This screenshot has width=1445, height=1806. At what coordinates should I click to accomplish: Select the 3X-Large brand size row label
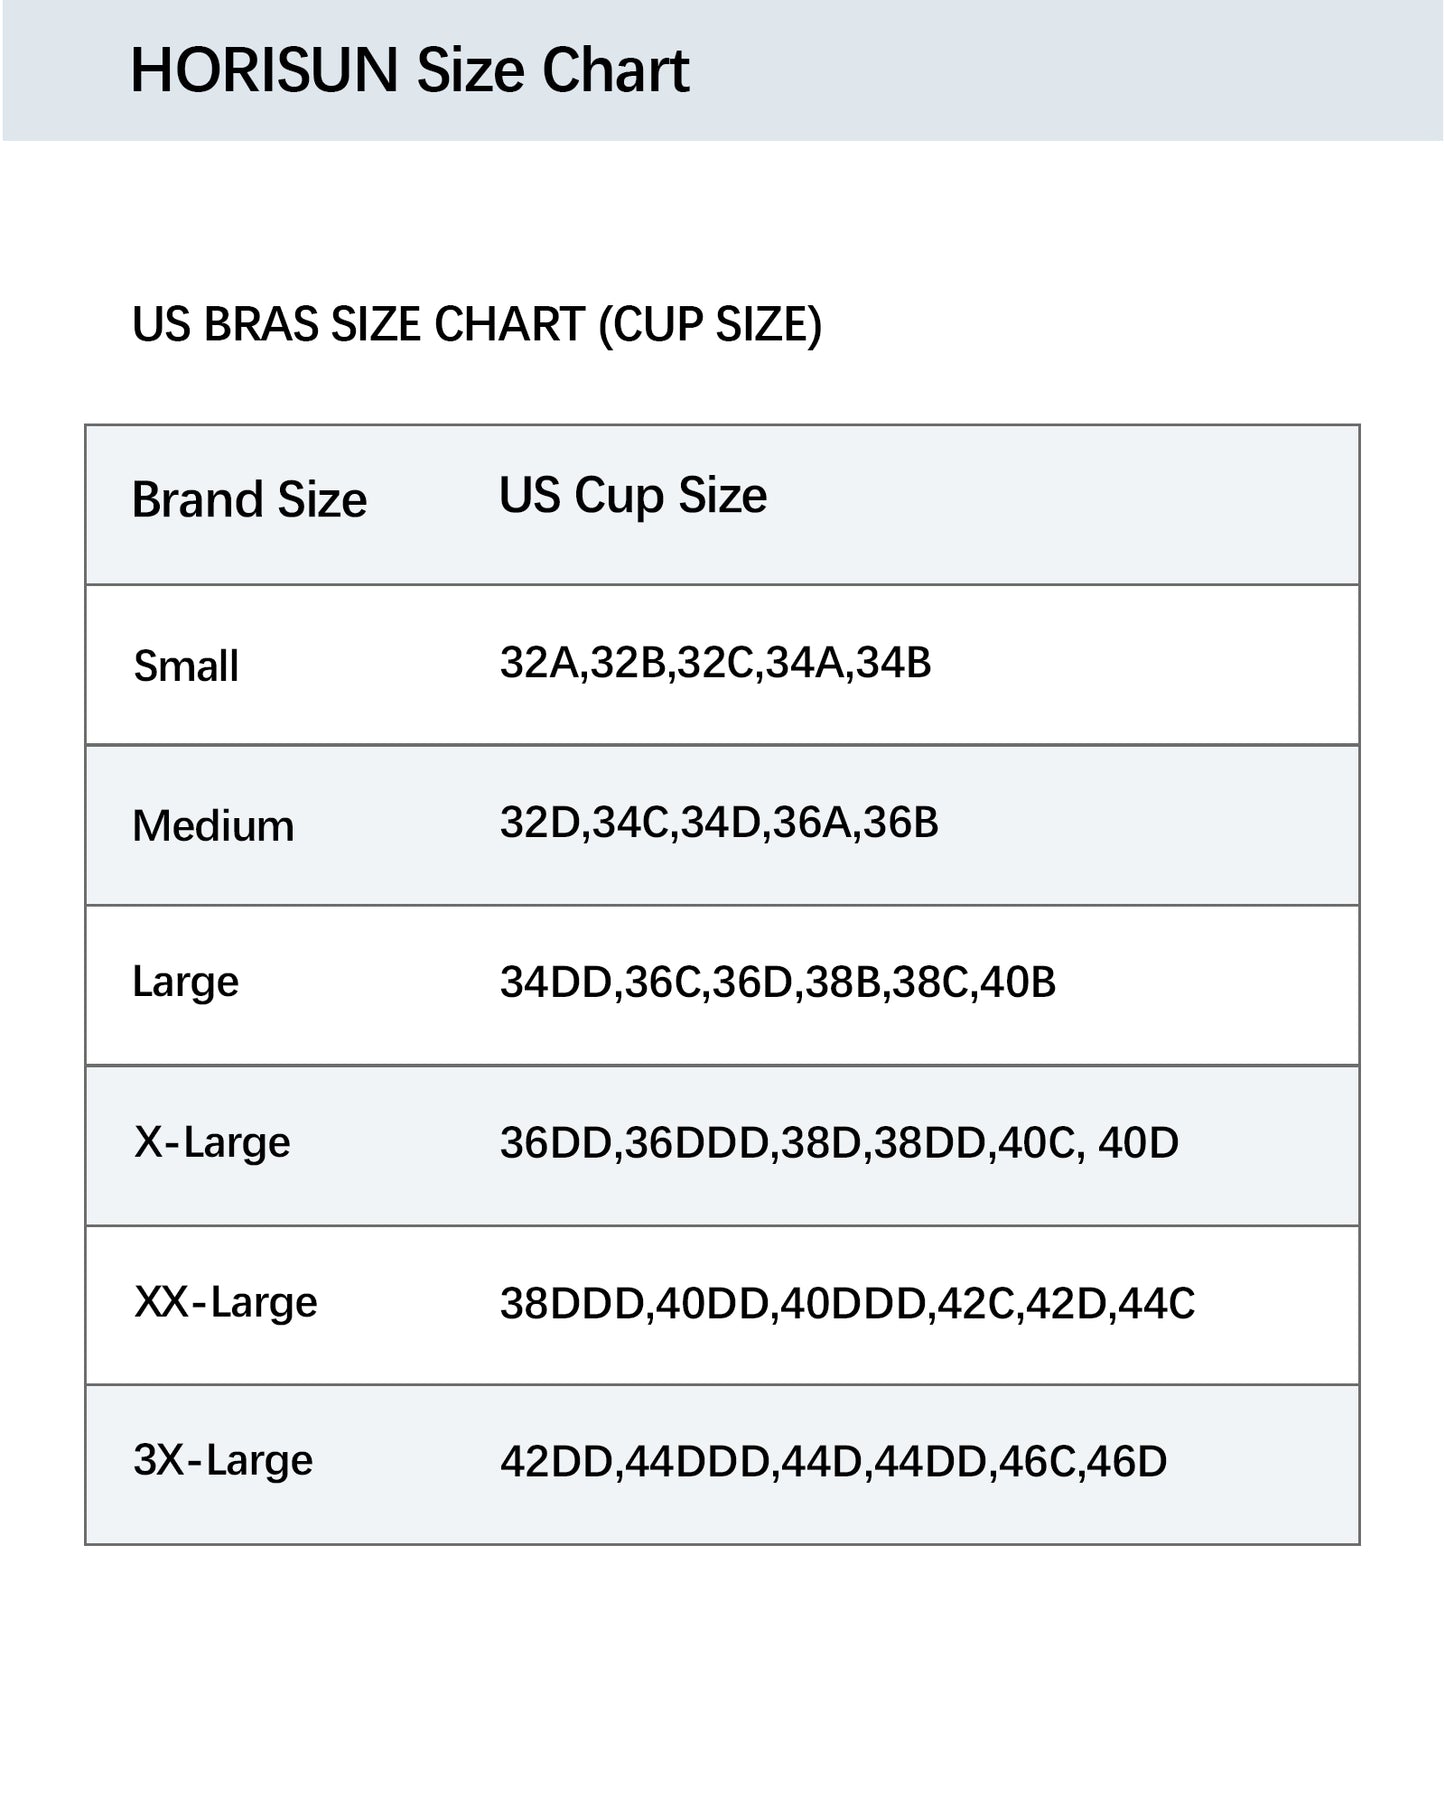click(x=223, y=1460)
